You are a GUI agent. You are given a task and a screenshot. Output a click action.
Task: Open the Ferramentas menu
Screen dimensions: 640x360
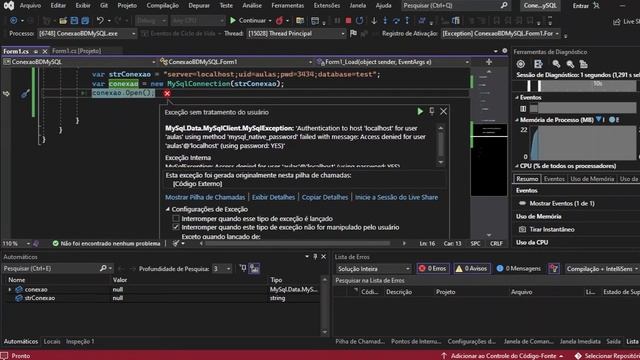(287, 5)
